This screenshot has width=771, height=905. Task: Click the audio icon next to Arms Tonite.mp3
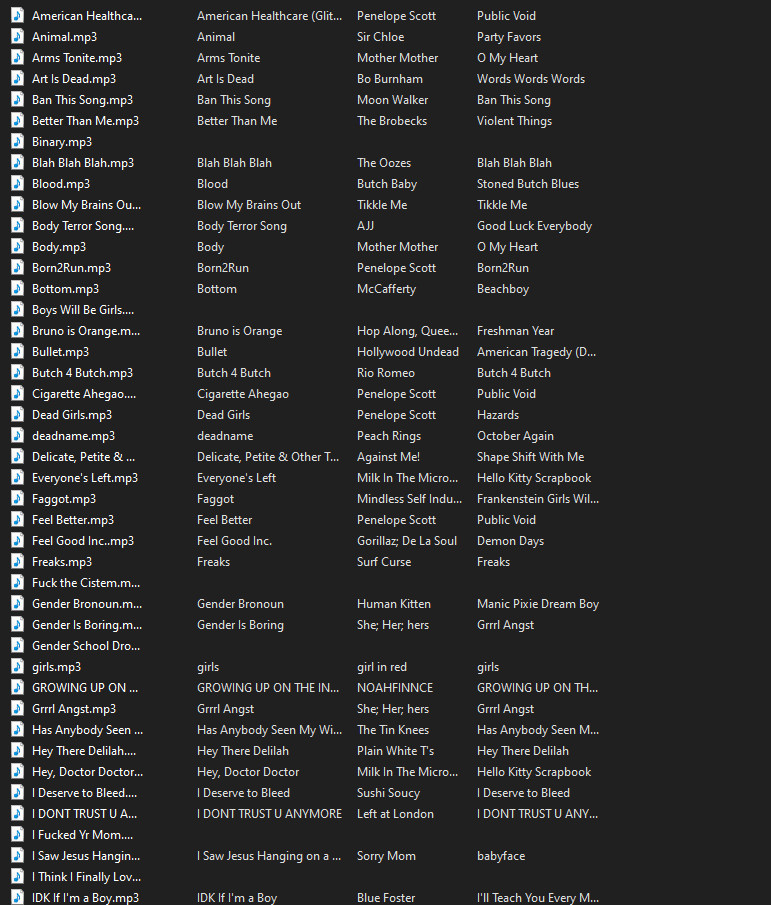(x=18, y=57)
